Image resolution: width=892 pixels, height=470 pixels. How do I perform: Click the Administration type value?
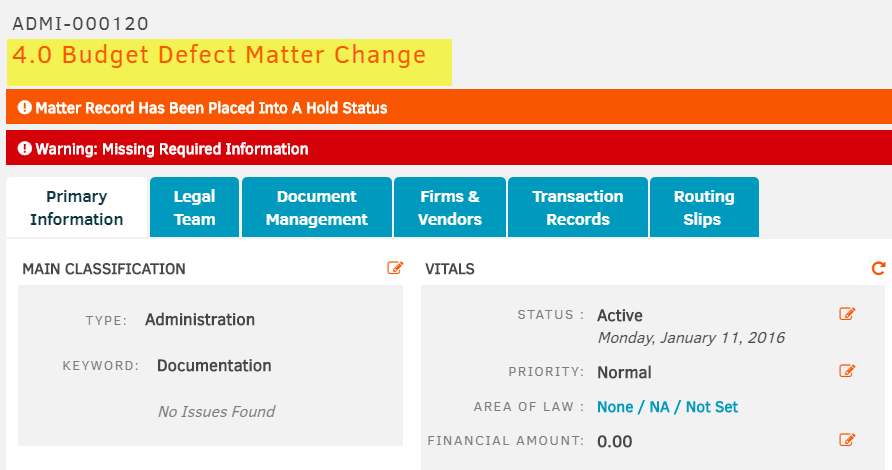point(200,319)
